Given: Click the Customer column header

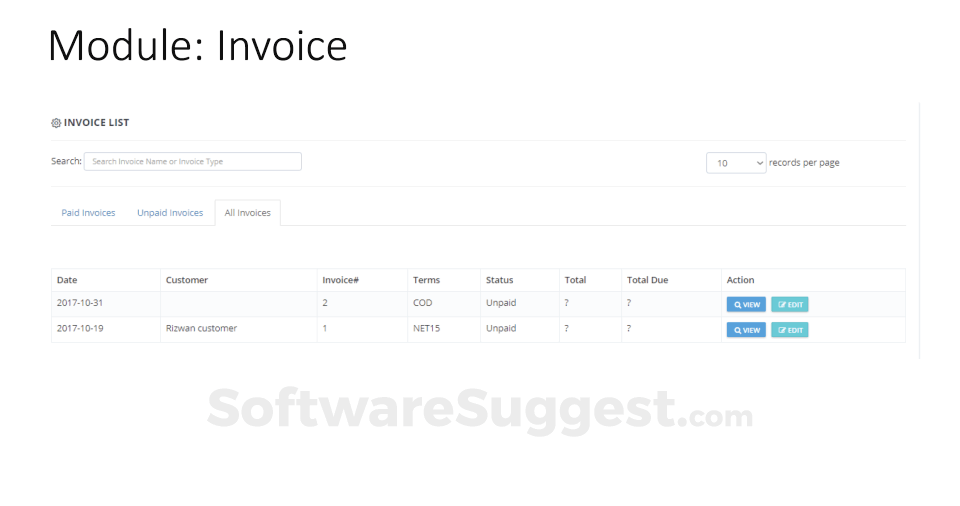Looking at the screenshot, I should pos(187,280).
